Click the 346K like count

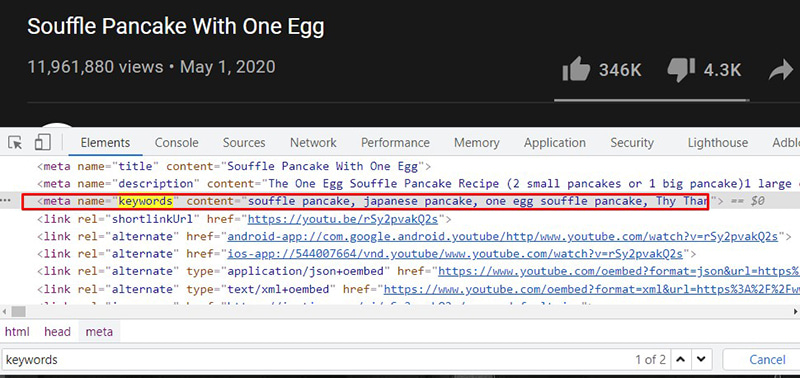[620, 70]
